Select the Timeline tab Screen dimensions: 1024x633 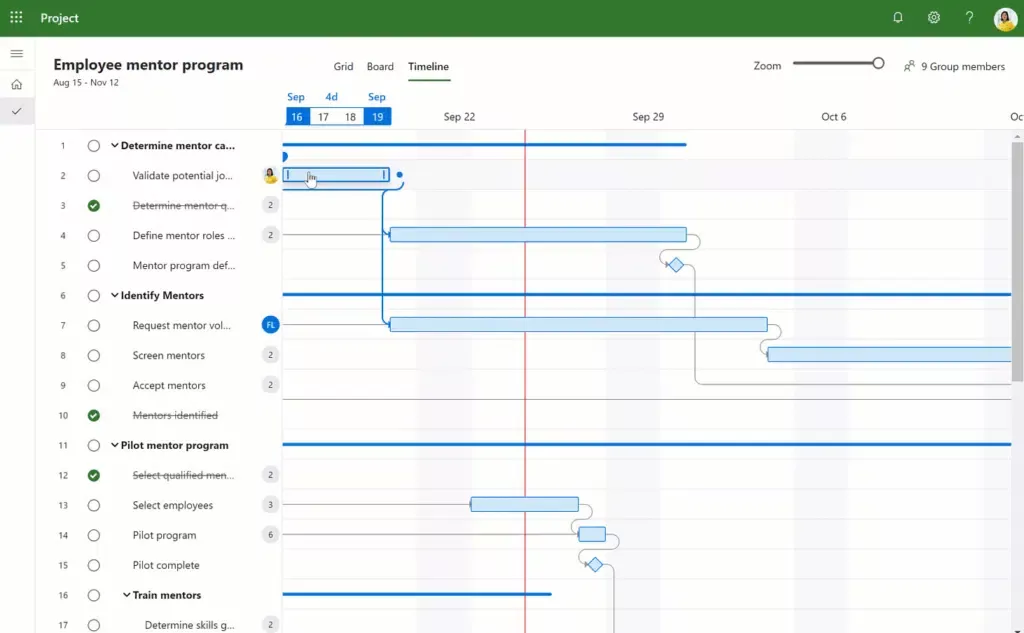[x=428, y=66]
